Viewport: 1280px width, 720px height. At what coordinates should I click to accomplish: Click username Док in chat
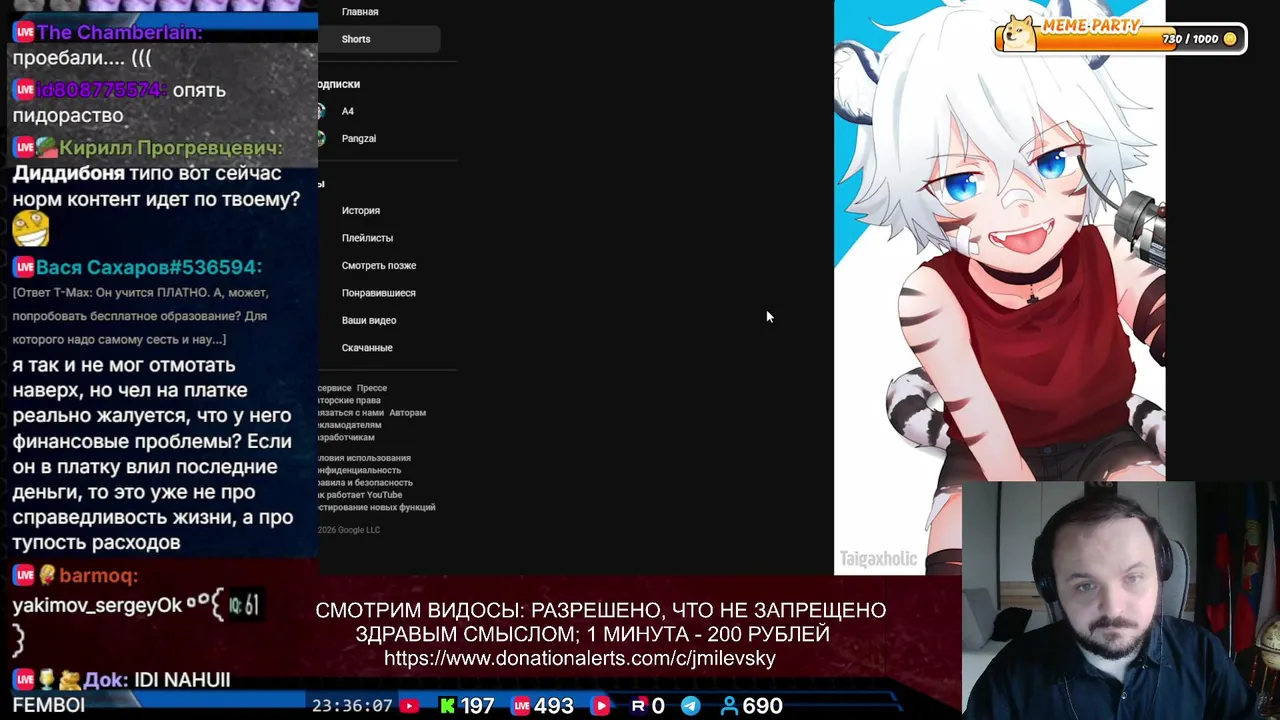(105, 680)
